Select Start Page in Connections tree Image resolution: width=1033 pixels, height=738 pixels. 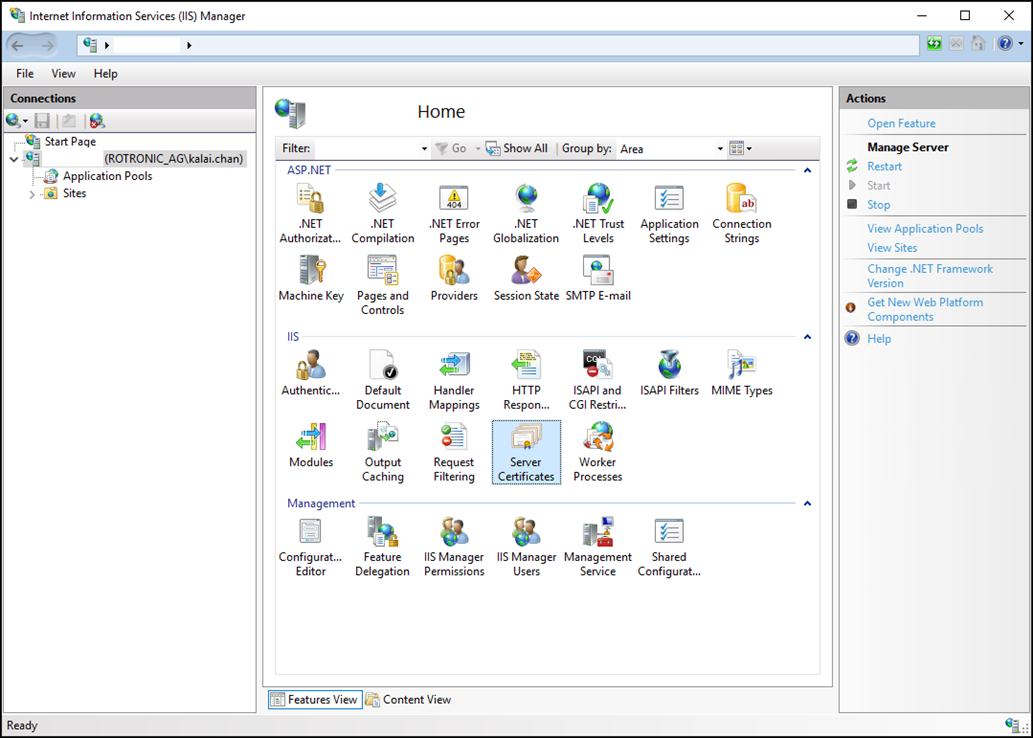tap(70, 142)
